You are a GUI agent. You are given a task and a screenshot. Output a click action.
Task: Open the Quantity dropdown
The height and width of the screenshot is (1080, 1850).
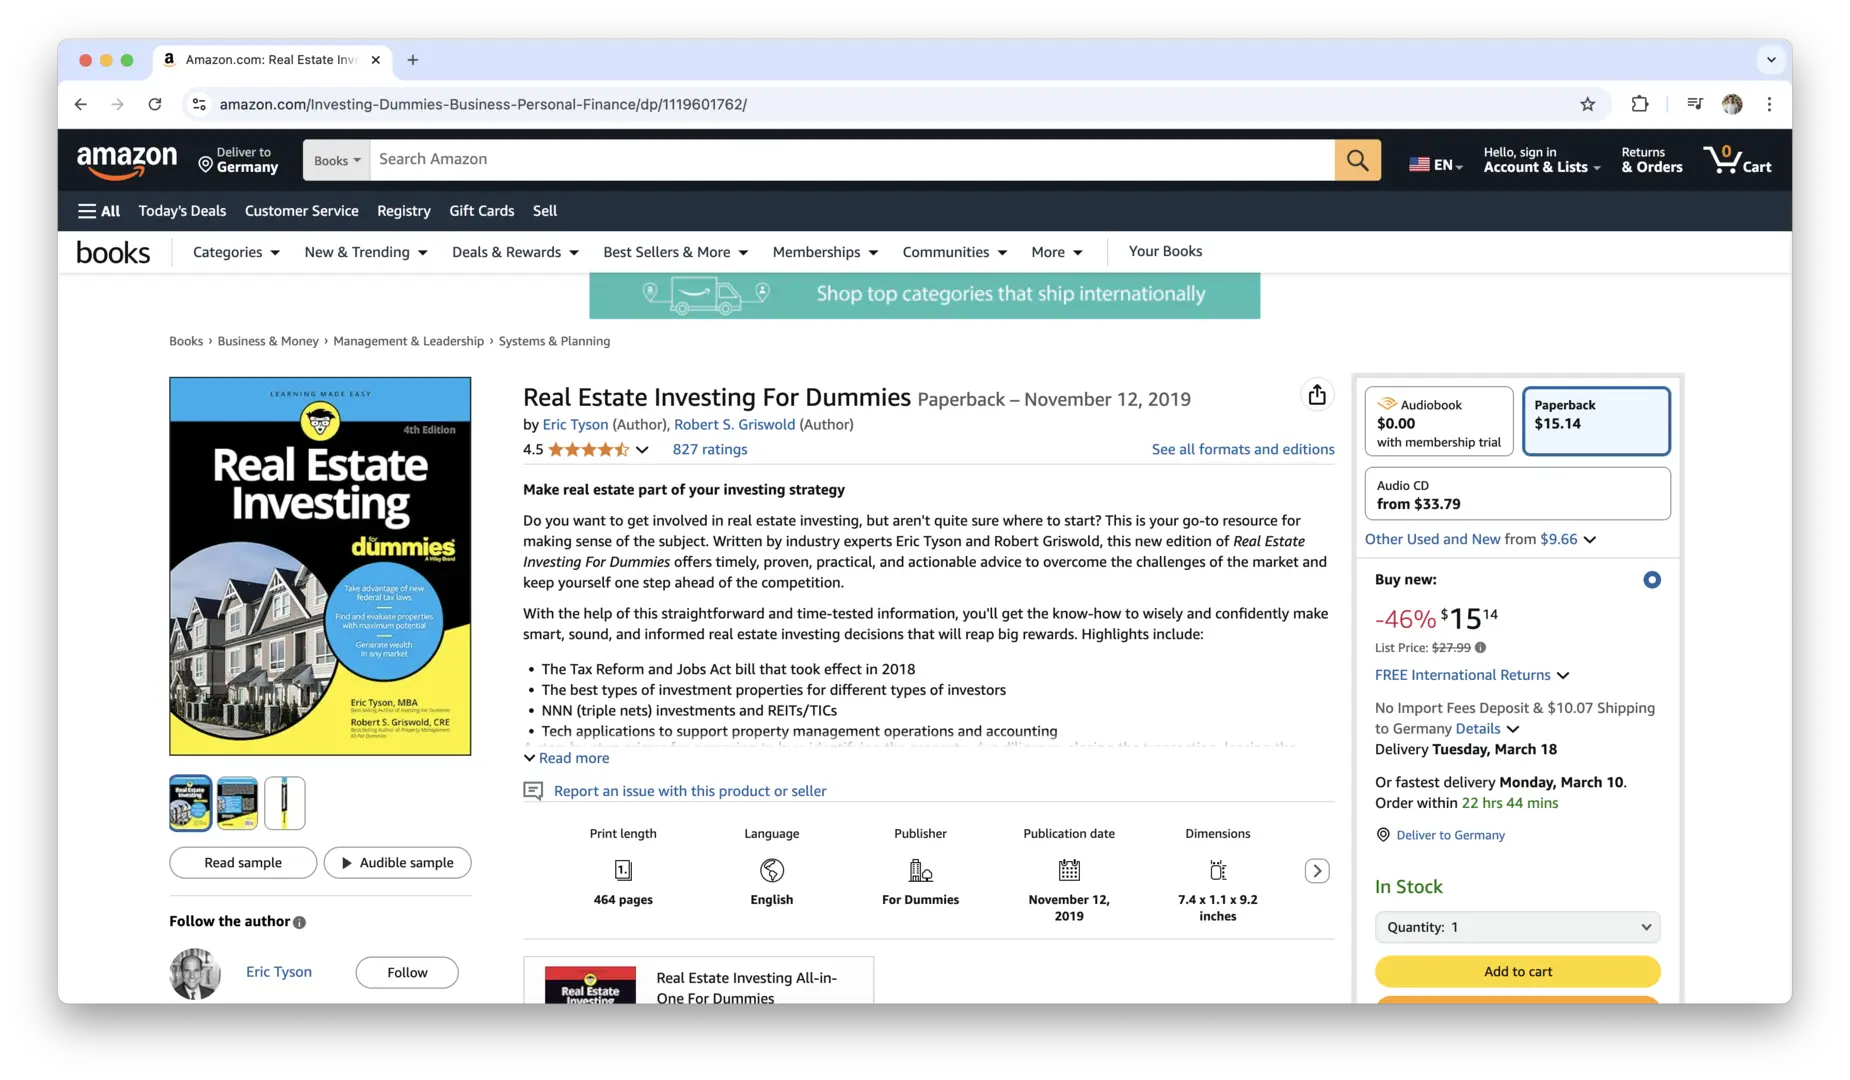tap(1517, 927)
